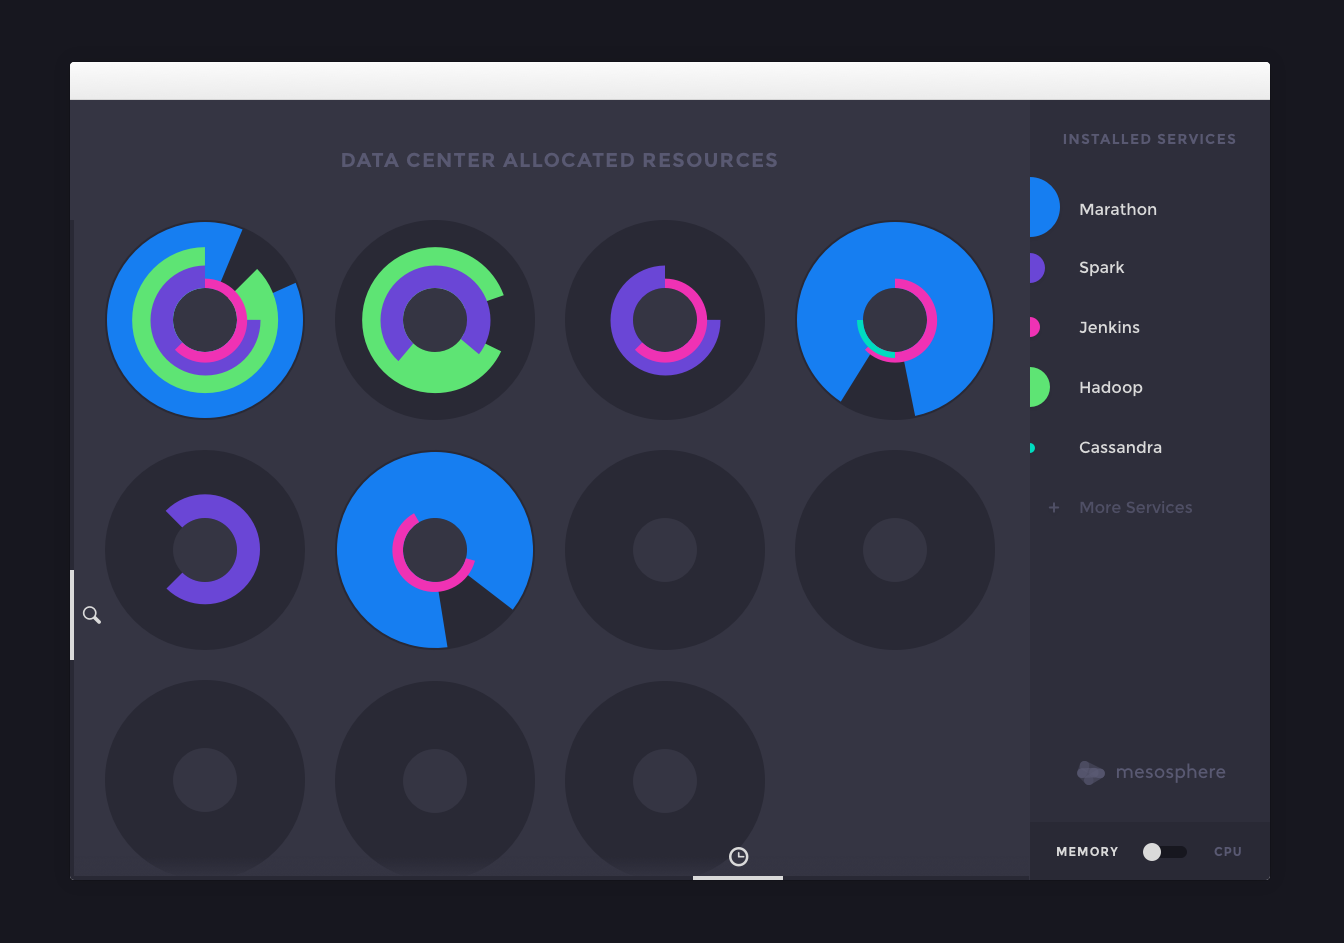Viewport: 1344px width, 943px height.
Task: Click the large blue Marathon donut chart
Action: [x=895, y=319]
